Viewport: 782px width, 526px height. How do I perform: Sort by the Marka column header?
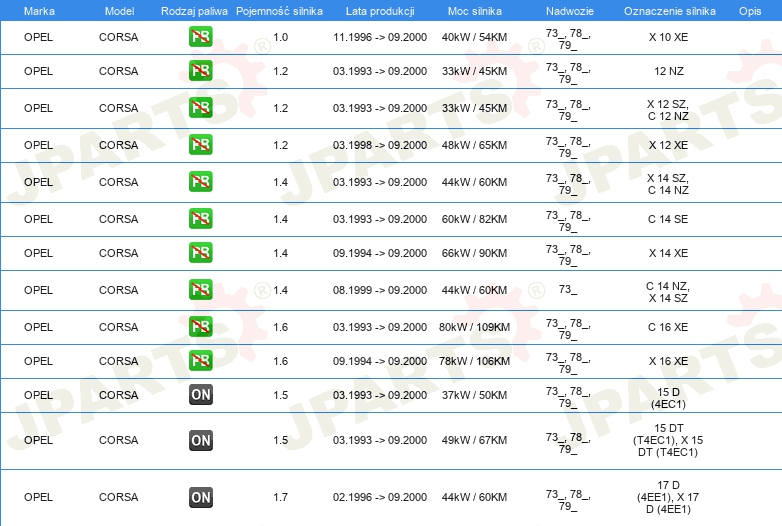pyautogui.click(x=39, y=11)
